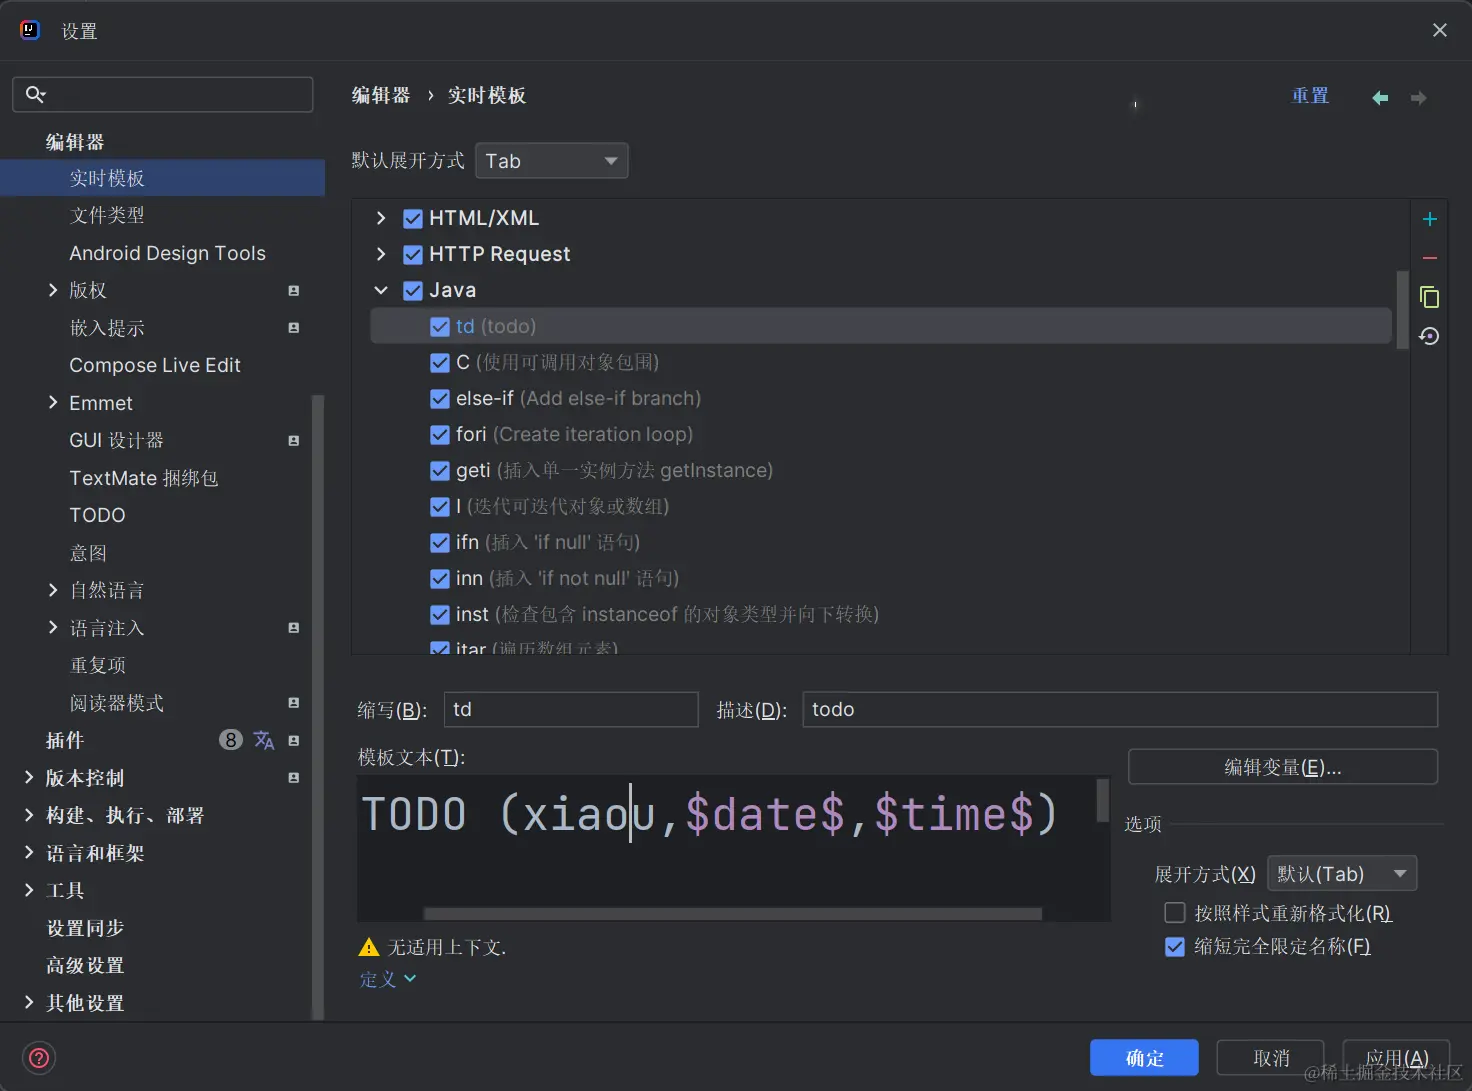Viewport: 1472px width, 1091px height.
Task: Navigate to 编辑器 breadcrumb
Action: (x=381, y=95)
